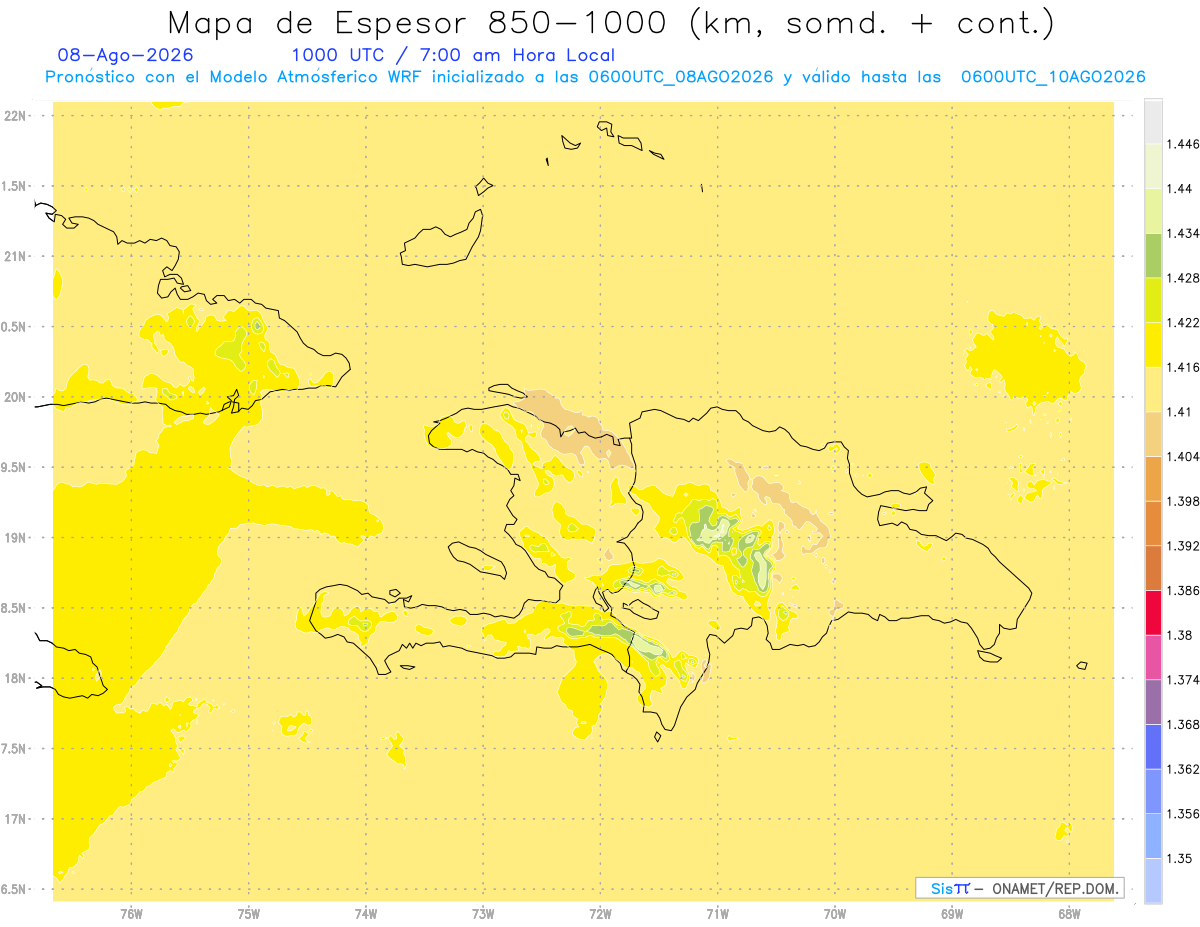Click the '21N' latitude label
This screenshot has width=1200, height=927.
(16, 256)
